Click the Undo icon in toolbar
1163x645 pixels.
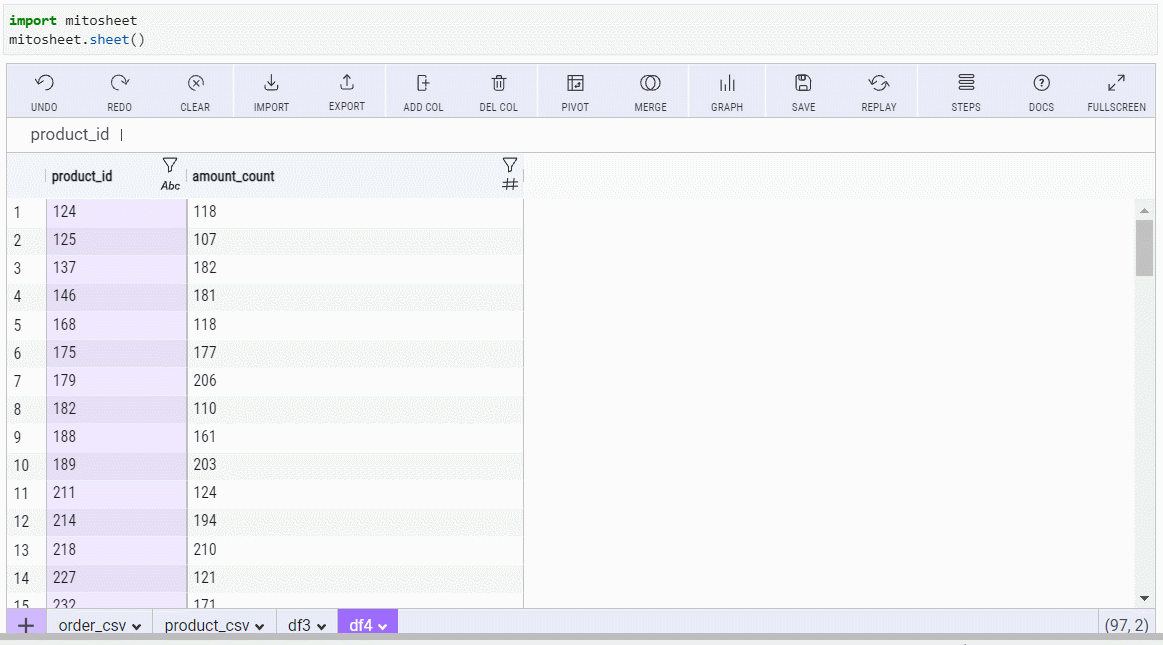coord(44,84)
